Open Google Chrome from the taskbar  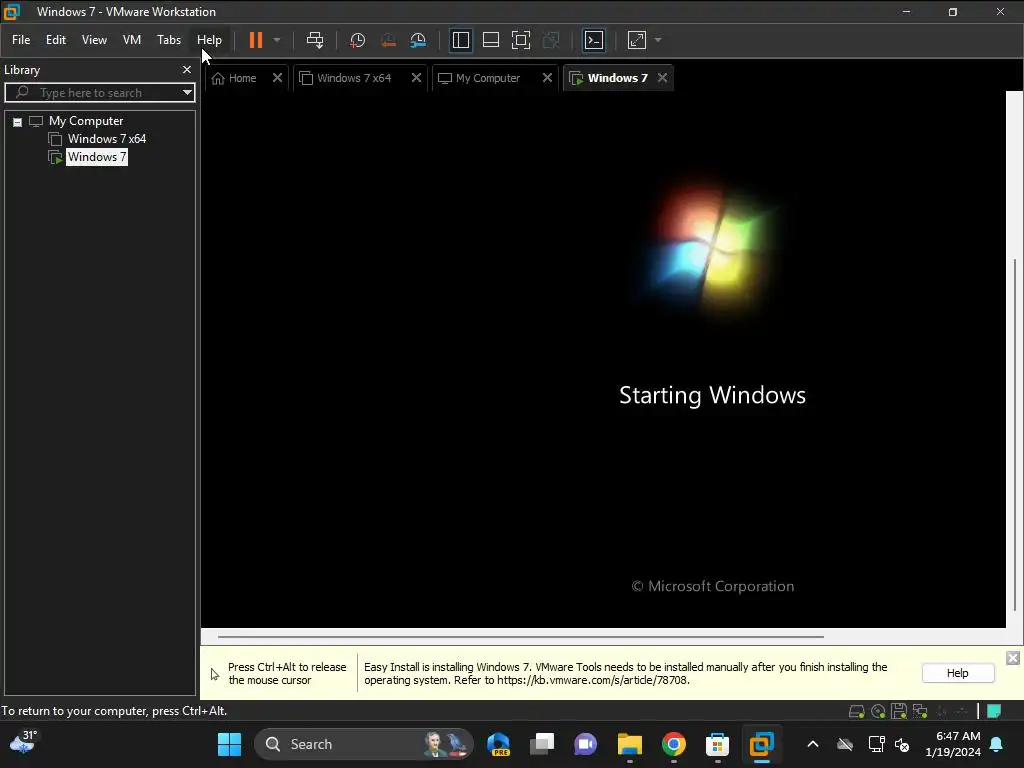click(x=673, y=744)
